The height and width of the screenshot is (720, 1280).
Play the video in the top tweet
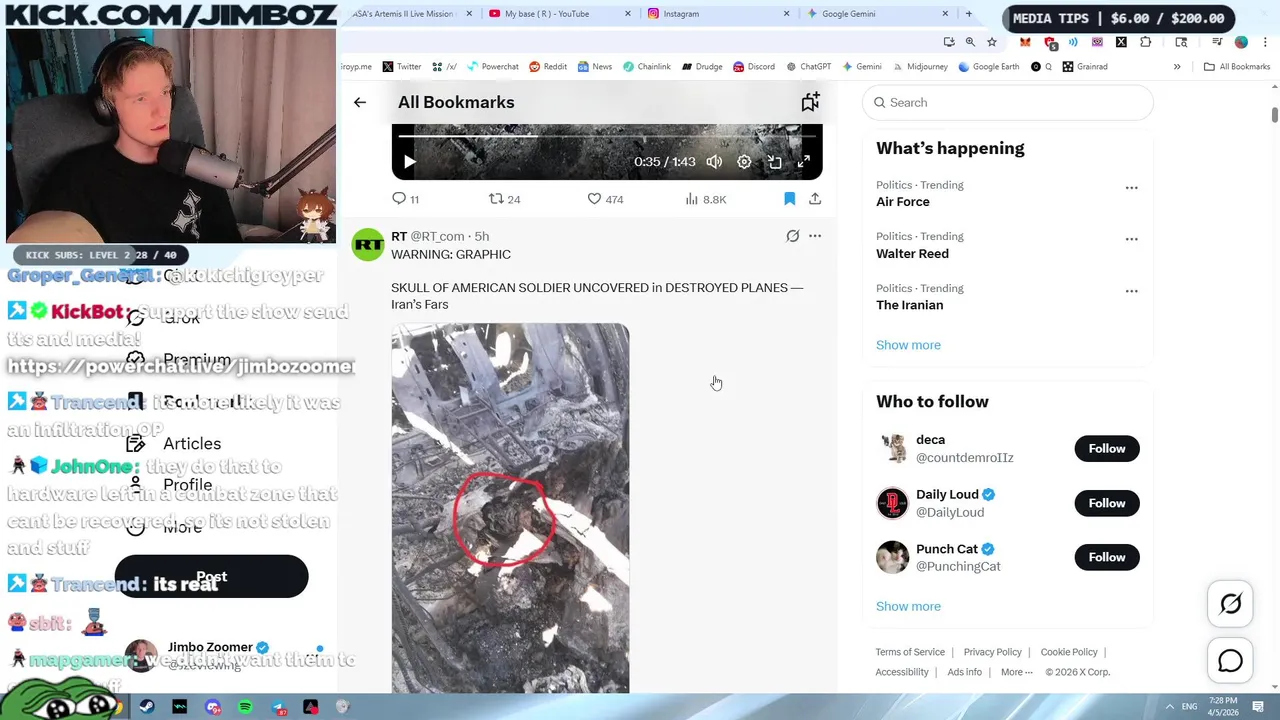[x=409, y=162]
